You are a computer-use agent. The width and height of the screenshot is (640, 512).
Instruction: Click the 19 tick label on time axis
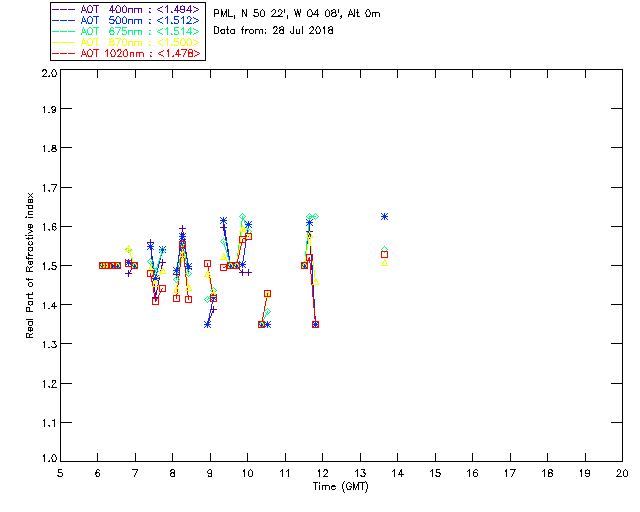(585, 473)
